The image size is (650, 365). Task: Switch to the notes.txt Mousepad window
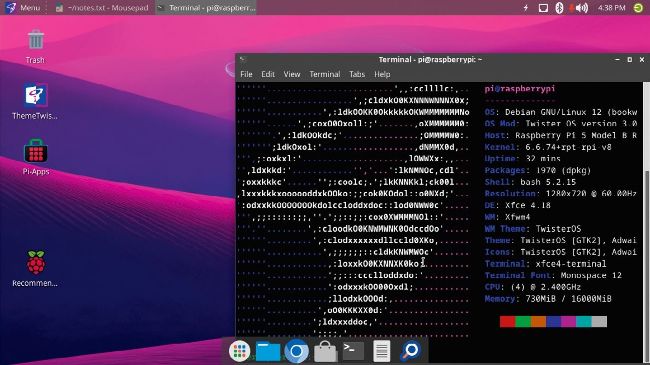[x=102, y=7]
